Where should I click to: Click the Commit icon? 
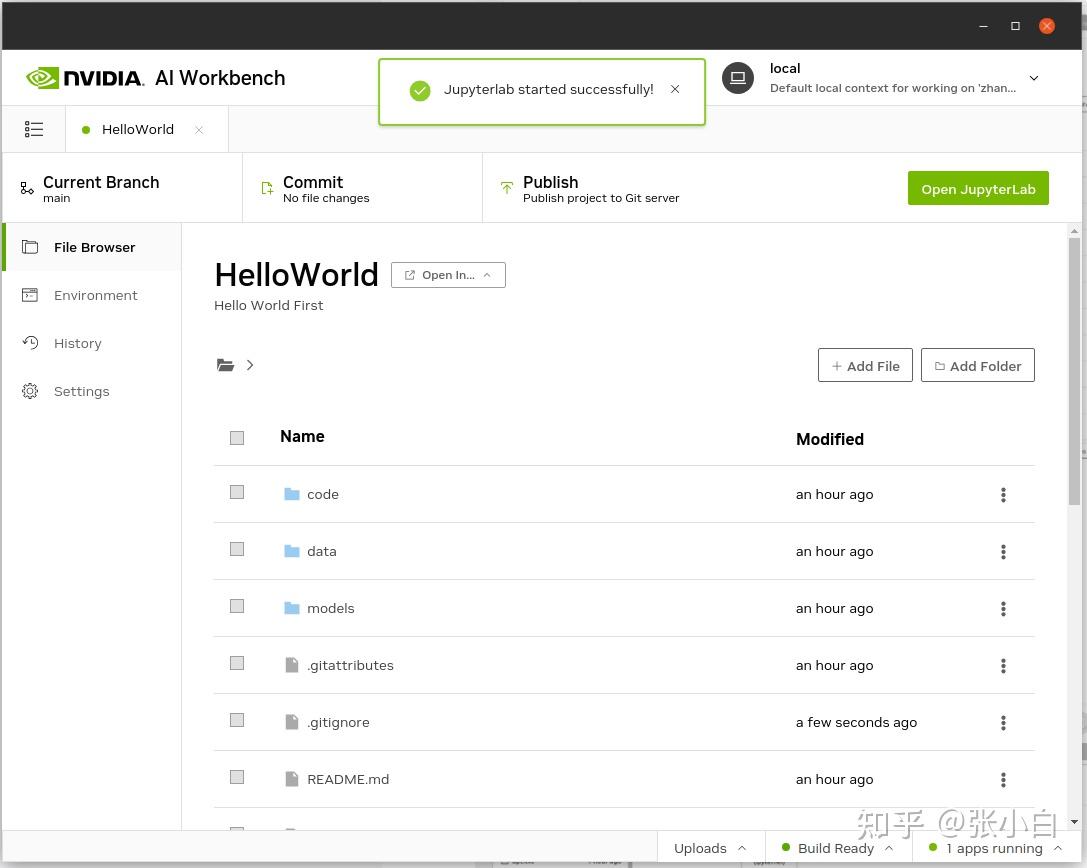point(266,188)
